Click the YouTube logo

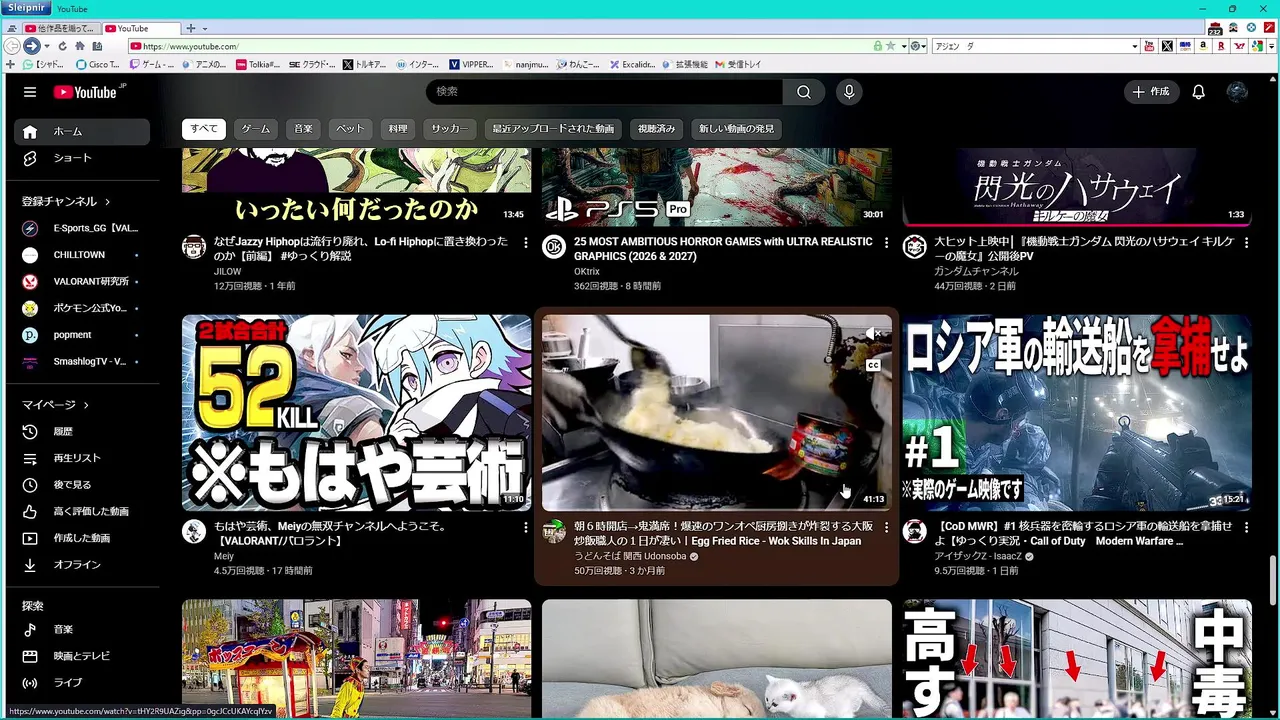point(90,92)
